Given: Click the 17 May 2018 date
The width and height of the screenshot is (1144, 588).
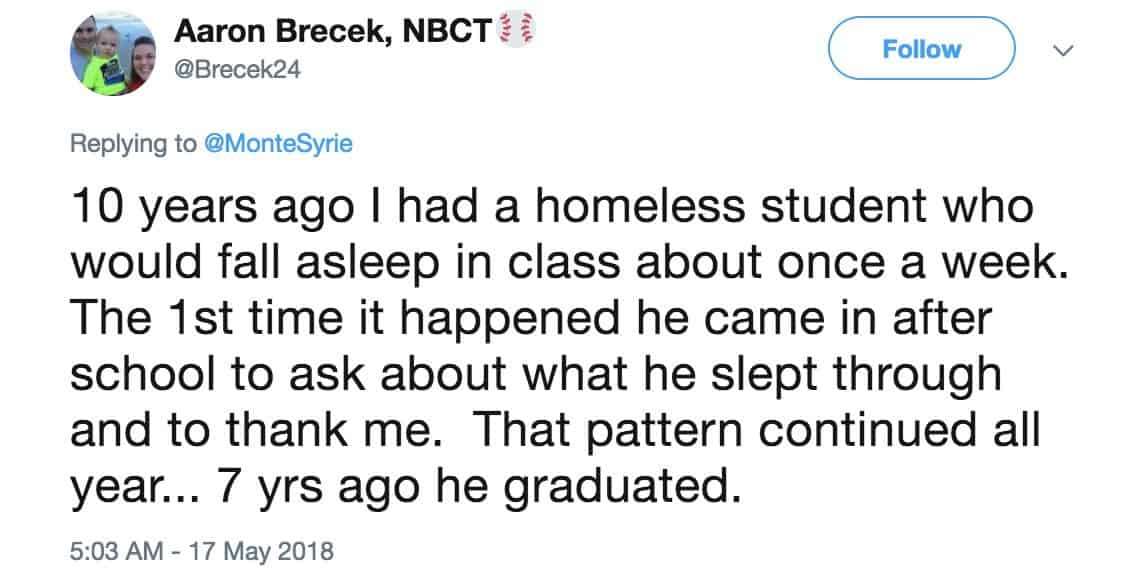Looking at the screenshot, I should pos(251,550).
